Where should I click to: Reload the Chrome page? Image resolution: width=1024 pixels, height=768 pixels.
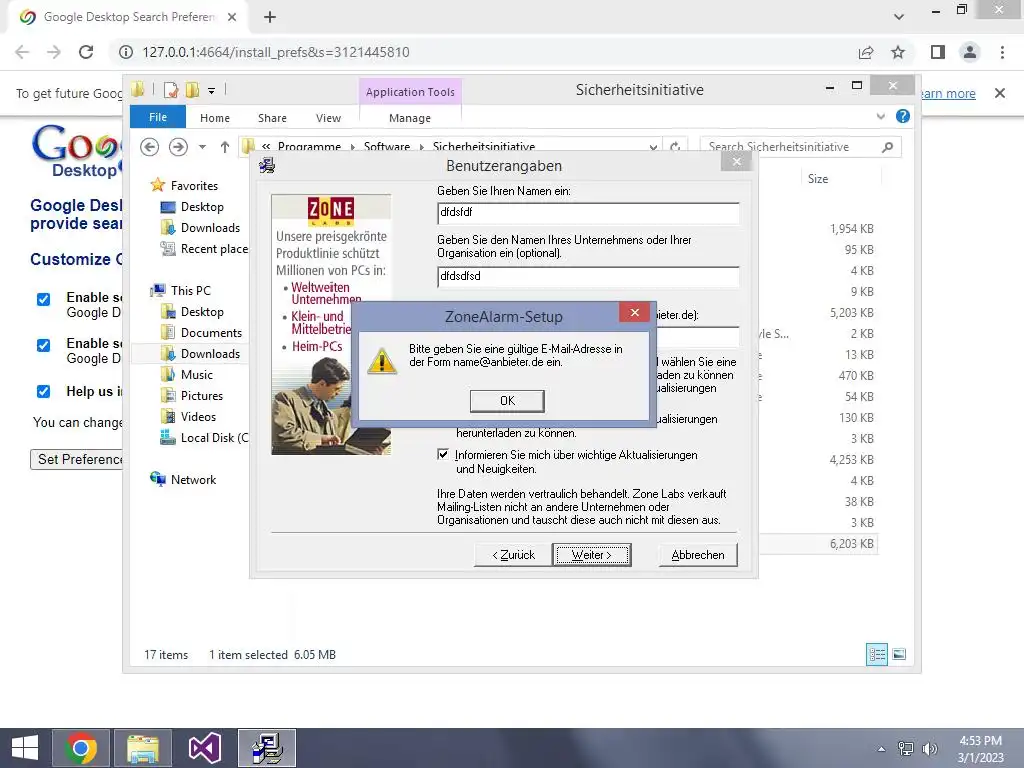[x=86, y=52]
